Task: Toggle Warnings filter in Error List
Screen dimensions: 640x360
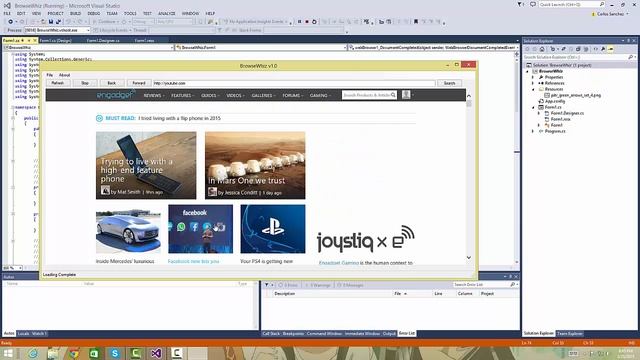Action: (x=317, y=285)
